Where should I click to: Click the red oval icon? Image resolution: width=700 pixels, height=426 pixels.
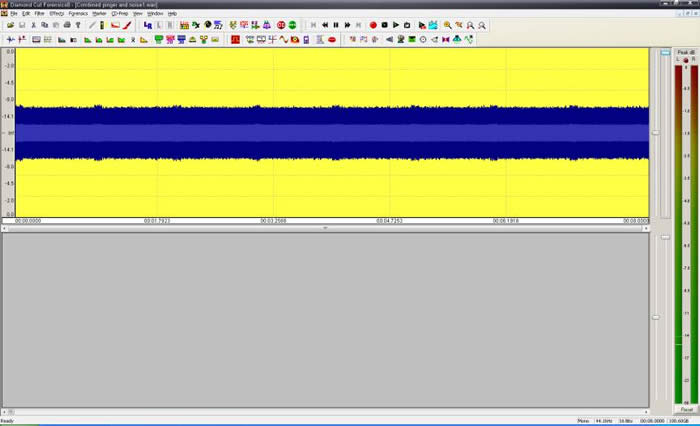(x=332, y=40)
